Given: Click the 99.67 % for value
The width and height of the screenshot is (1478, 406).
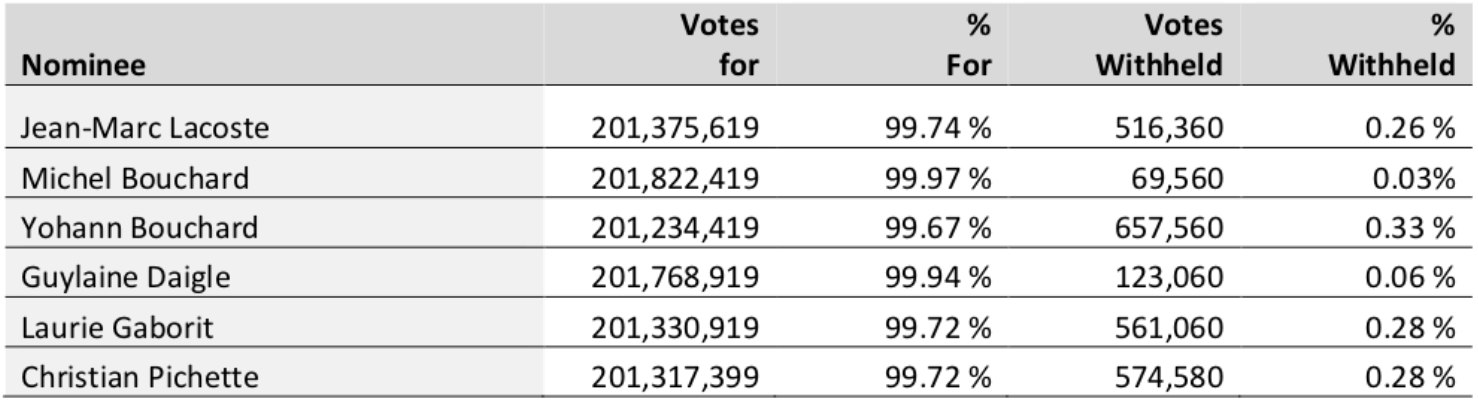Looking at the screenshot, I should point(937,228).
